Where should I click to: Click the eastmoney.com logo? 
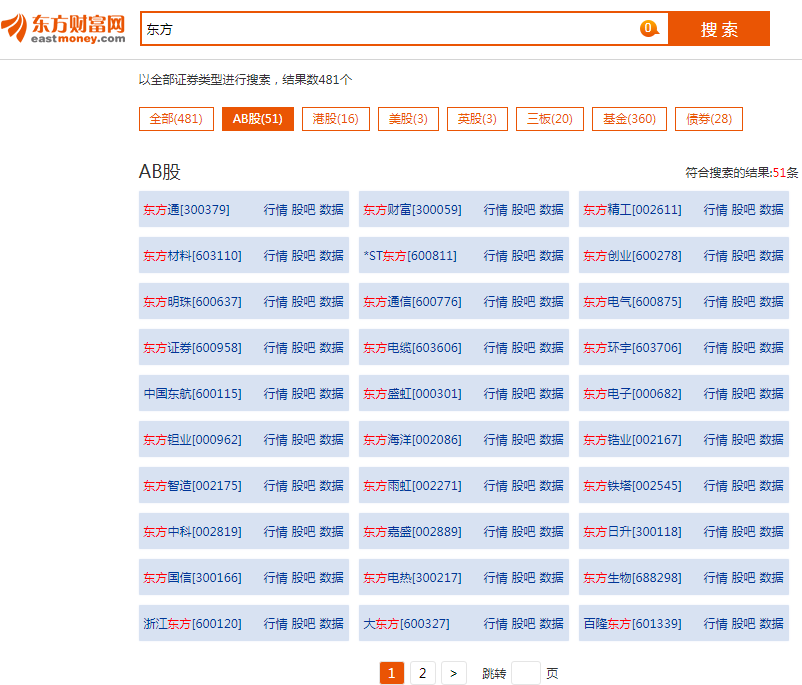point(63,28)
